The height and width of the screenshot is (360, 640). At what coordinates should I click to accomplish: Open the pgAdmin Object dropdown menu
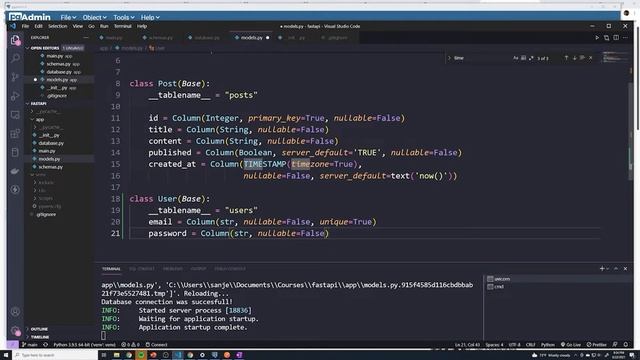94,18
